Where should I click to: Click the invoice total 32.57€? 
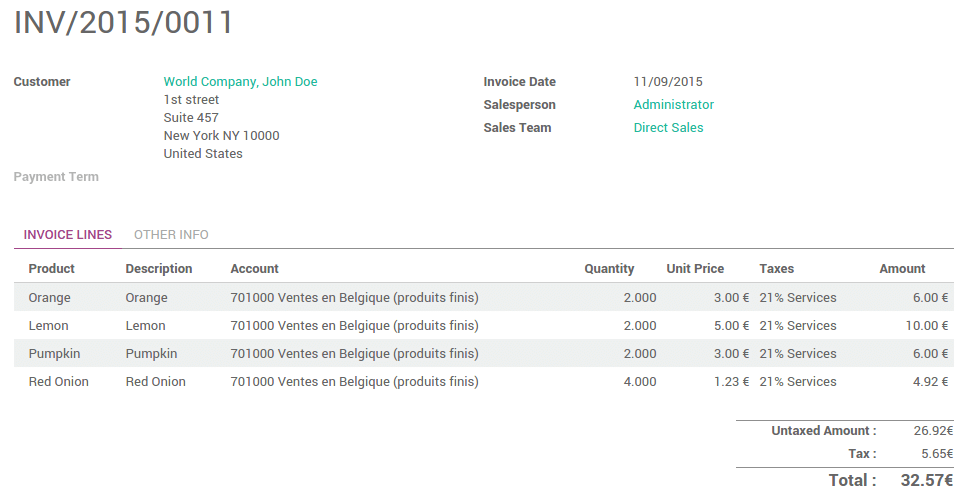tap(927, 481)
